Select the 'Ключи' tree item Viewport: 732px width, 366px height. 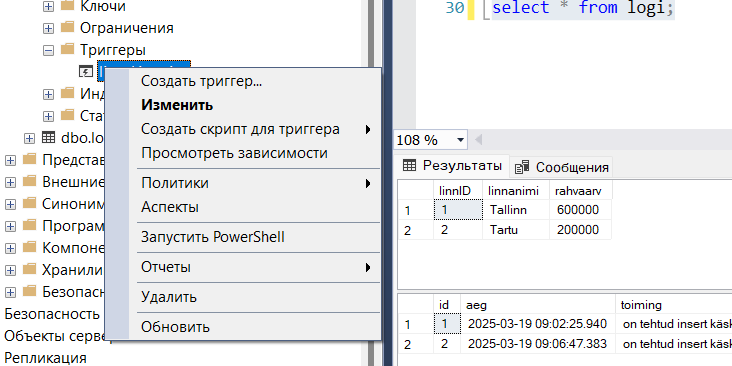coord(103,6)
